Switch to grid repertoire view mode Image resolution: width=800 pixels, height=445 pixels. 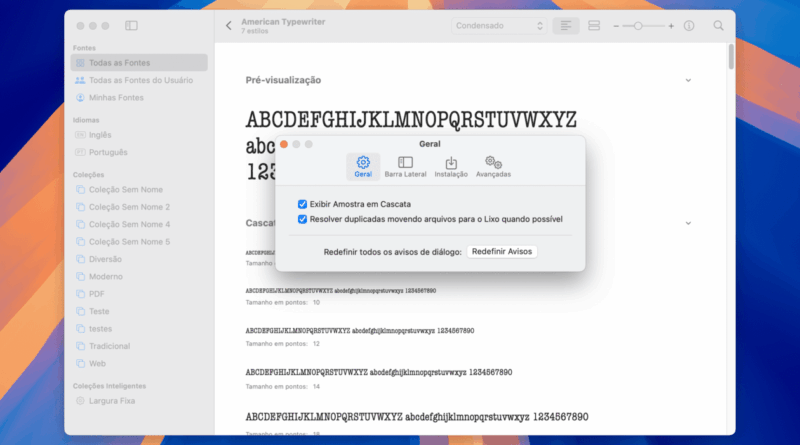click(594, 26)
